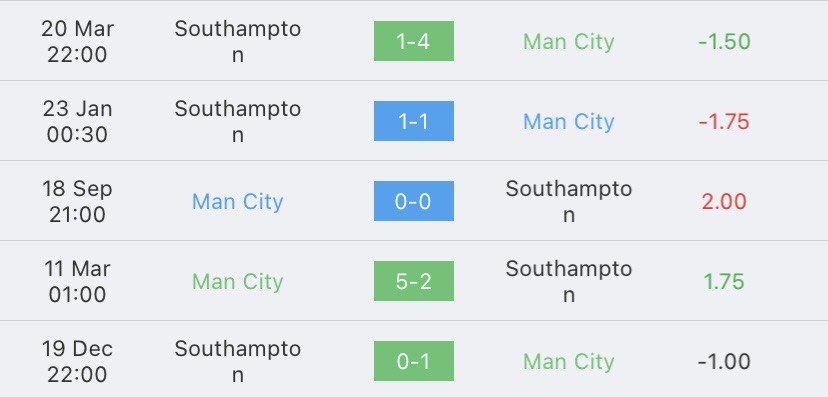Open Man City in 20 Mar match
Screen dimensions: 828x397
tap(569, 42)
